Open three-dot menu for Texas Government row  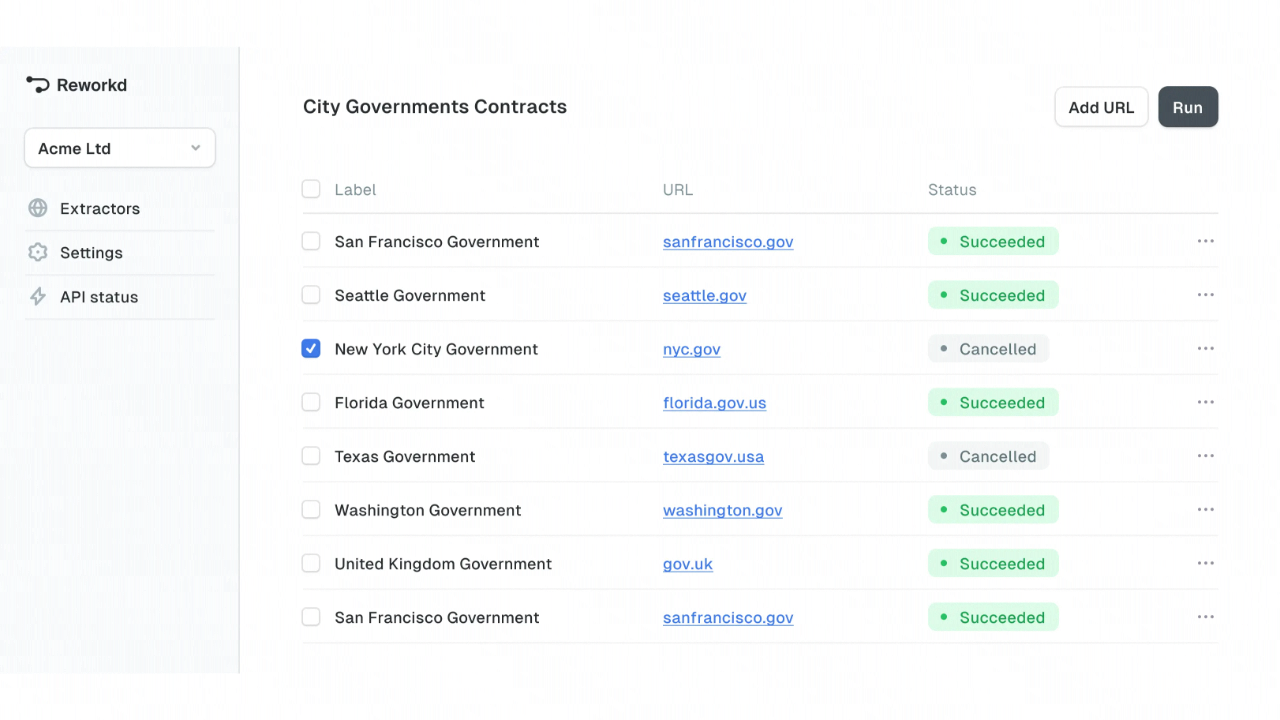1205,456
